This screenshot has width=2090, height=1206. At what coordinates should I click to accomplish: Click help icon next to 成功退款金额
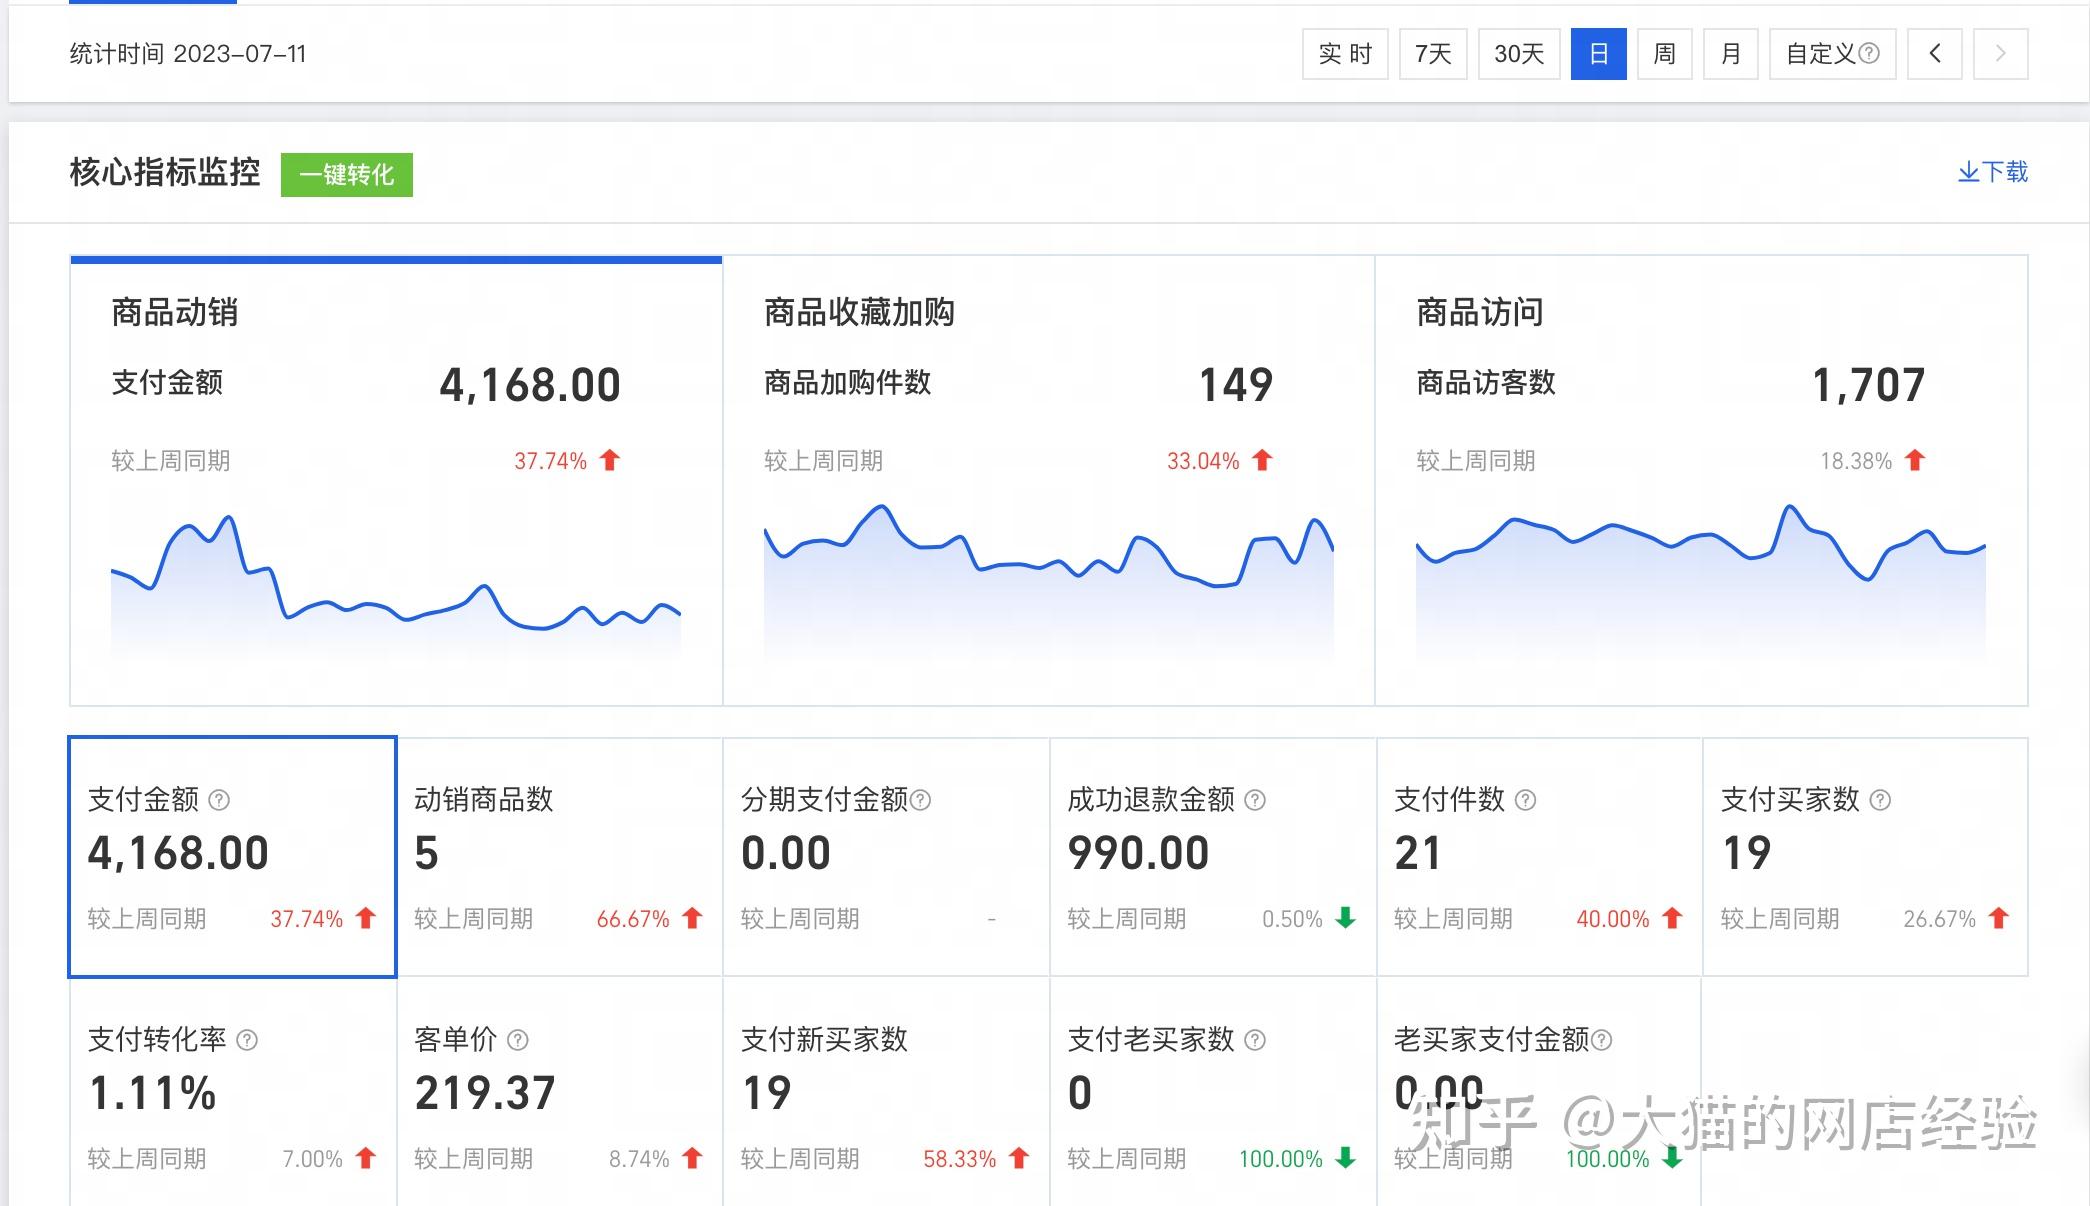click(x=1255, y=800)
